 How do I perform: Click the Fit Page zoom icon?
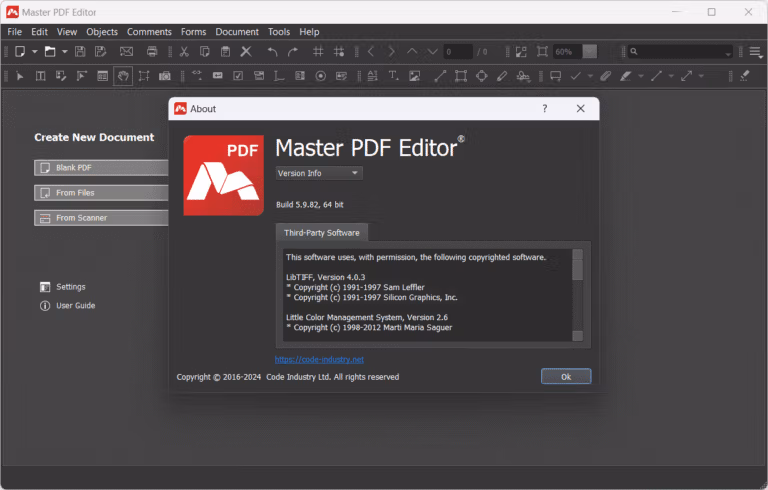coord(542,51)
